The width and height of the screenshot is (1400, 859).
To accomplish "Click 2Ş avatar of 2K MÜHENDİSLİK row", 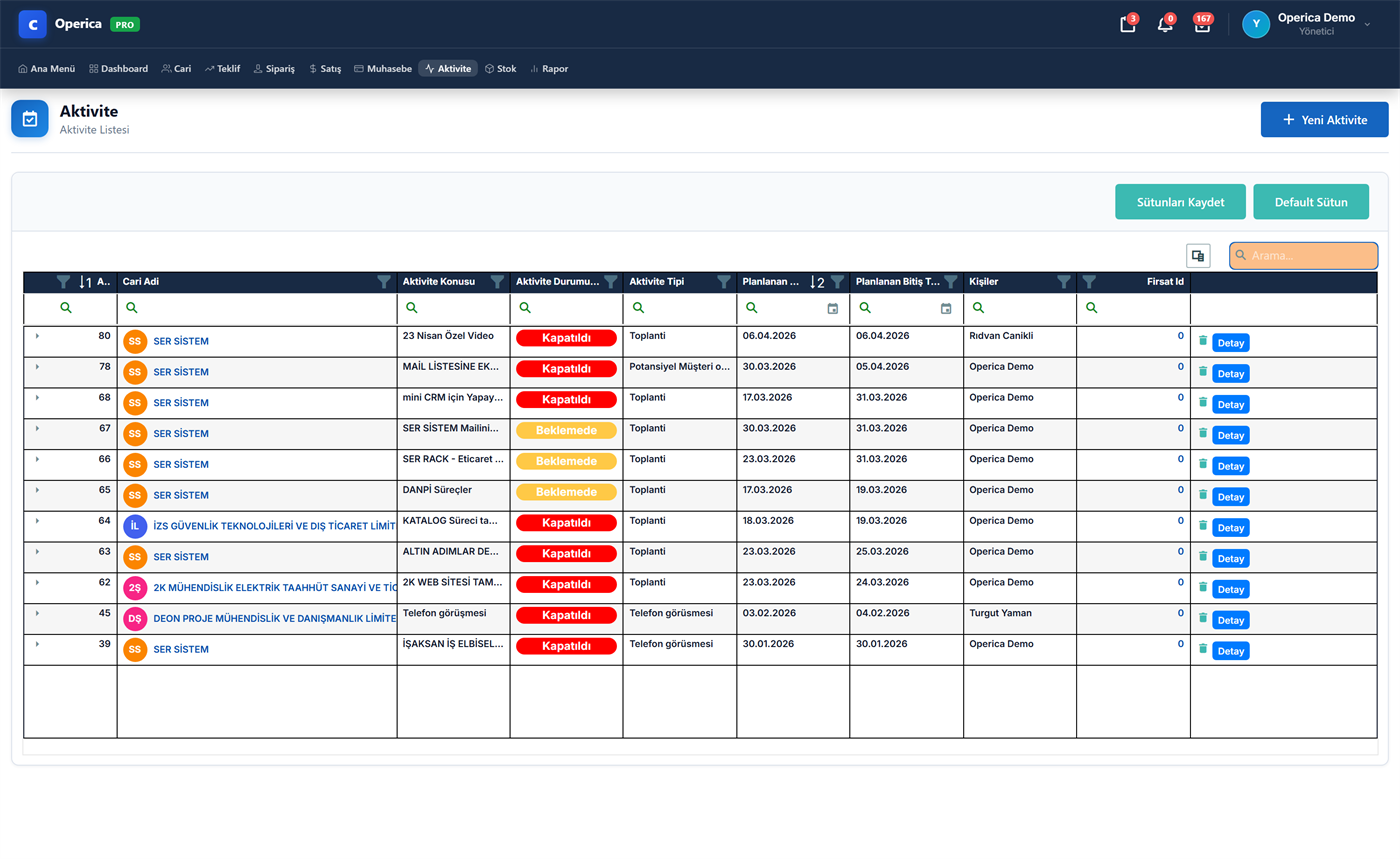I will (x=135, y=588).
